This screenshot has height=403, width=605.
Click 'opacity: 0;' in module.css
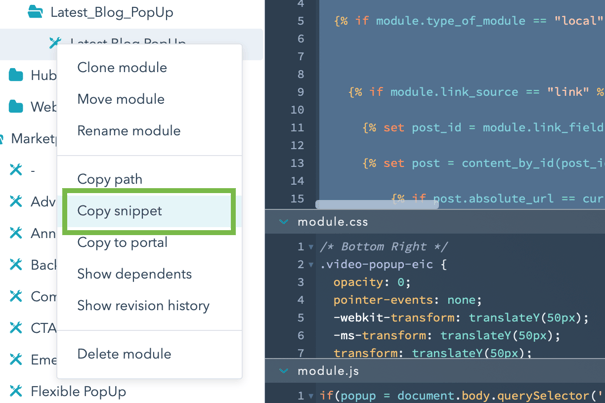[372, 282]
